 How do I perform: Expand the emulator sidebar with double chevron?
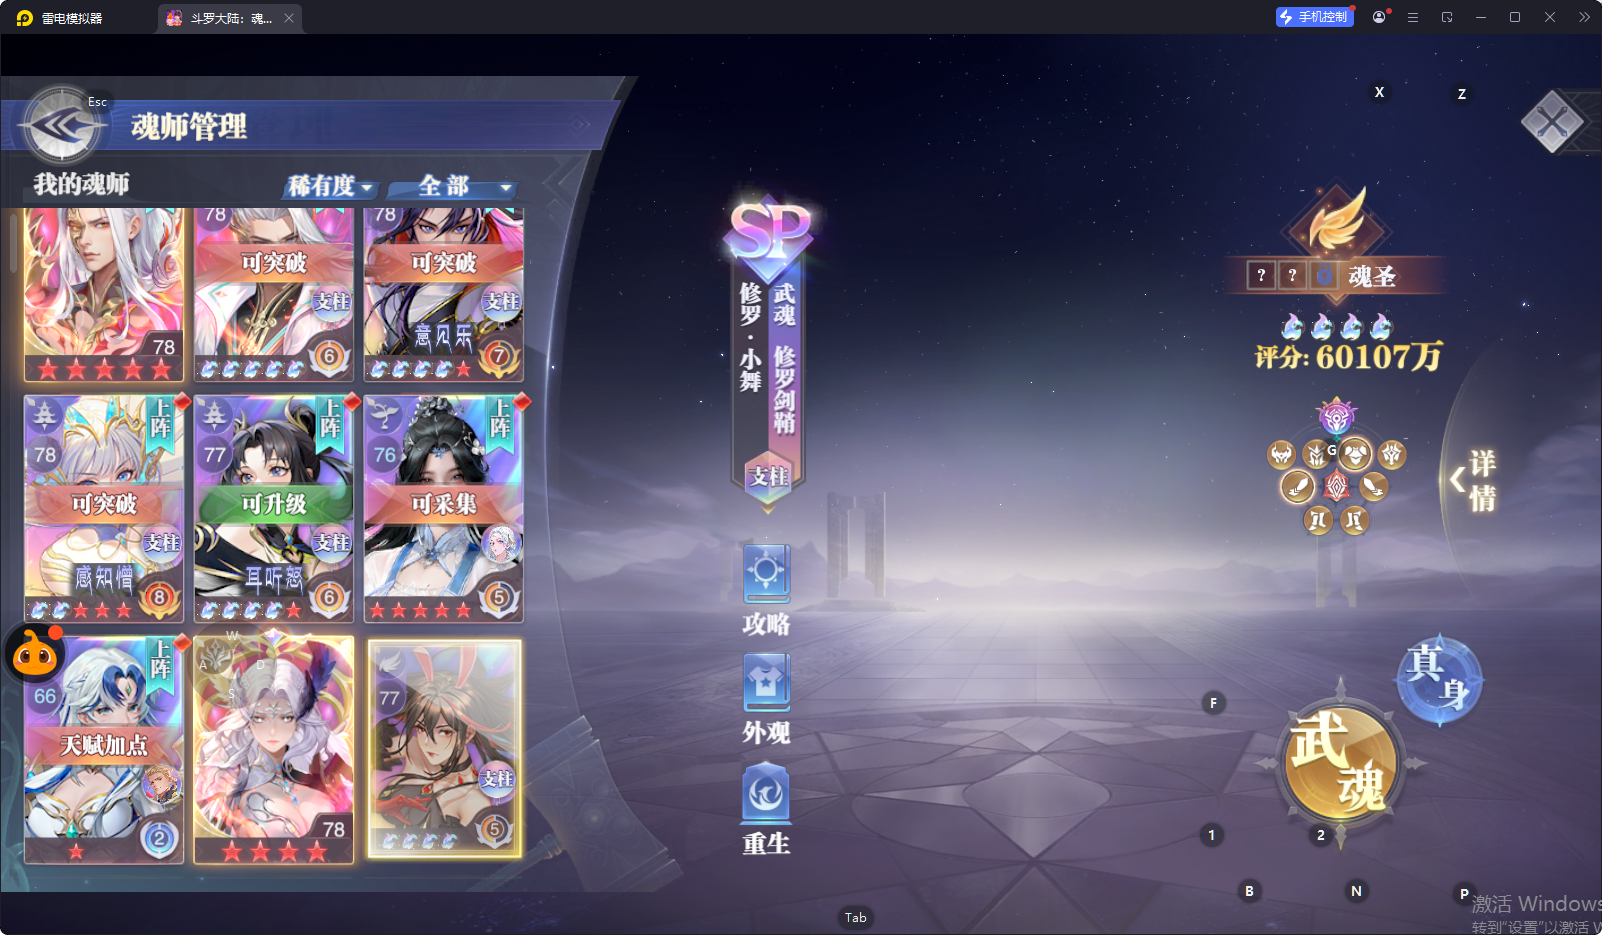(1584, 17)
